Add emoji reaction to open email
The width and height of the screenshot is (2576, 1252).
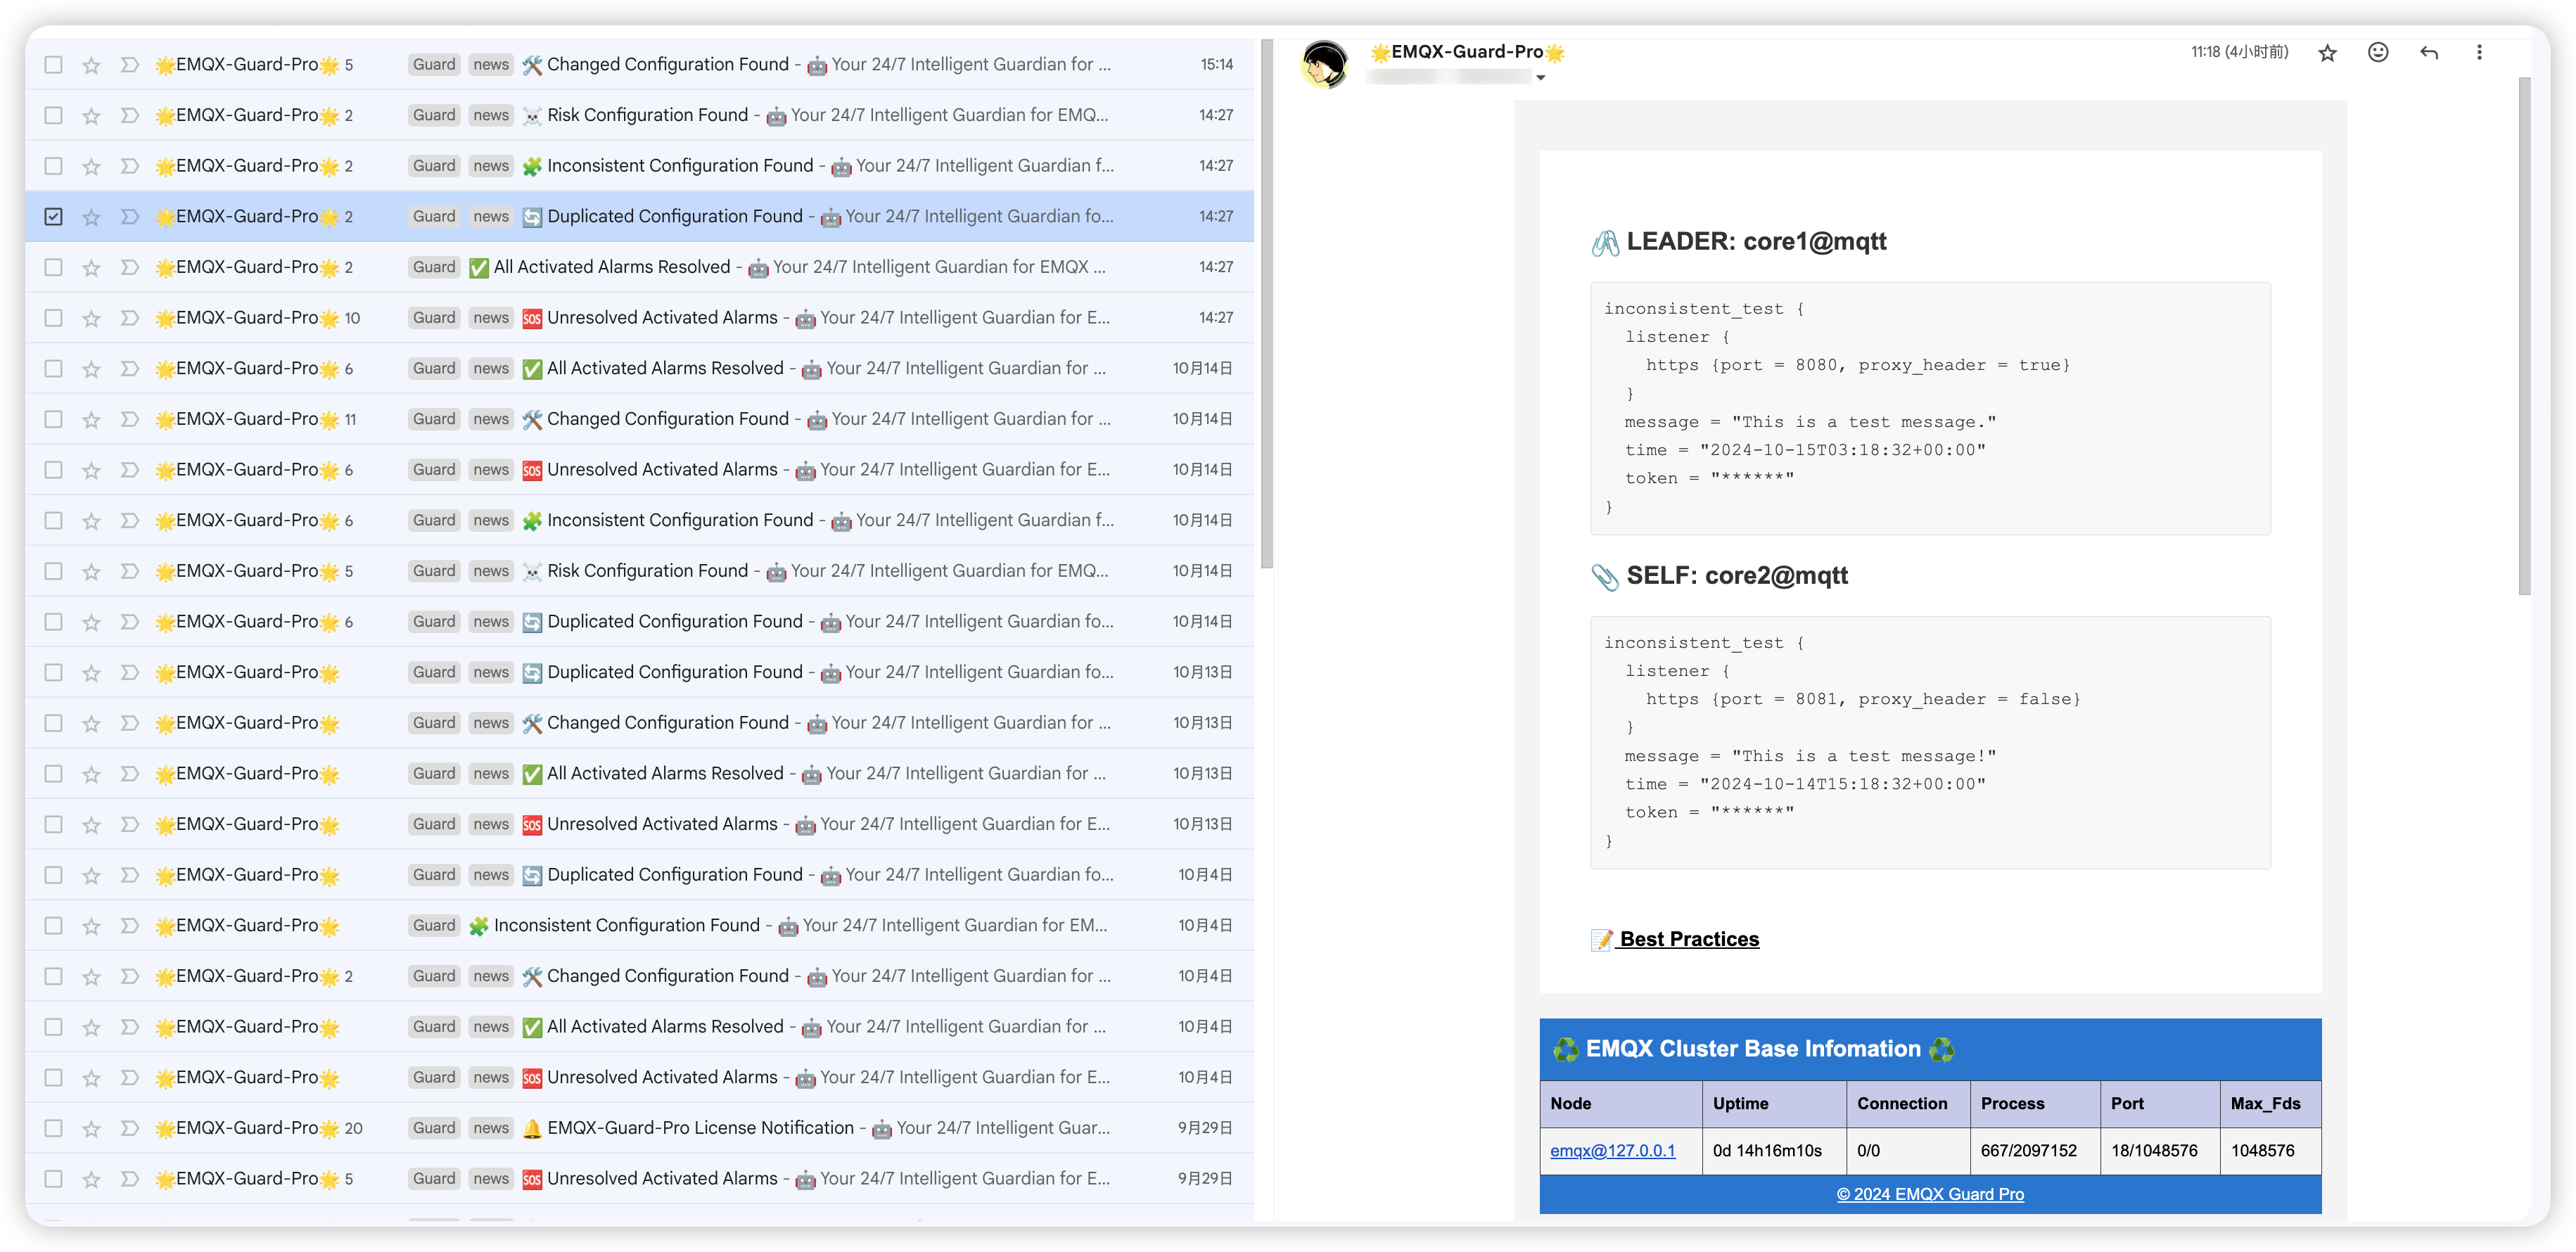pyautogui.click(x=2378, y=53)
